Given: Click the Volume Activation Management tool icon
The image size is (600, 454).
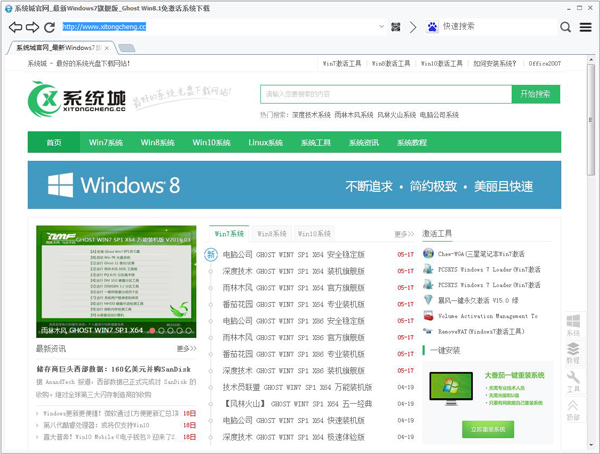Looking at the screenshot, I should coord(428,316).
